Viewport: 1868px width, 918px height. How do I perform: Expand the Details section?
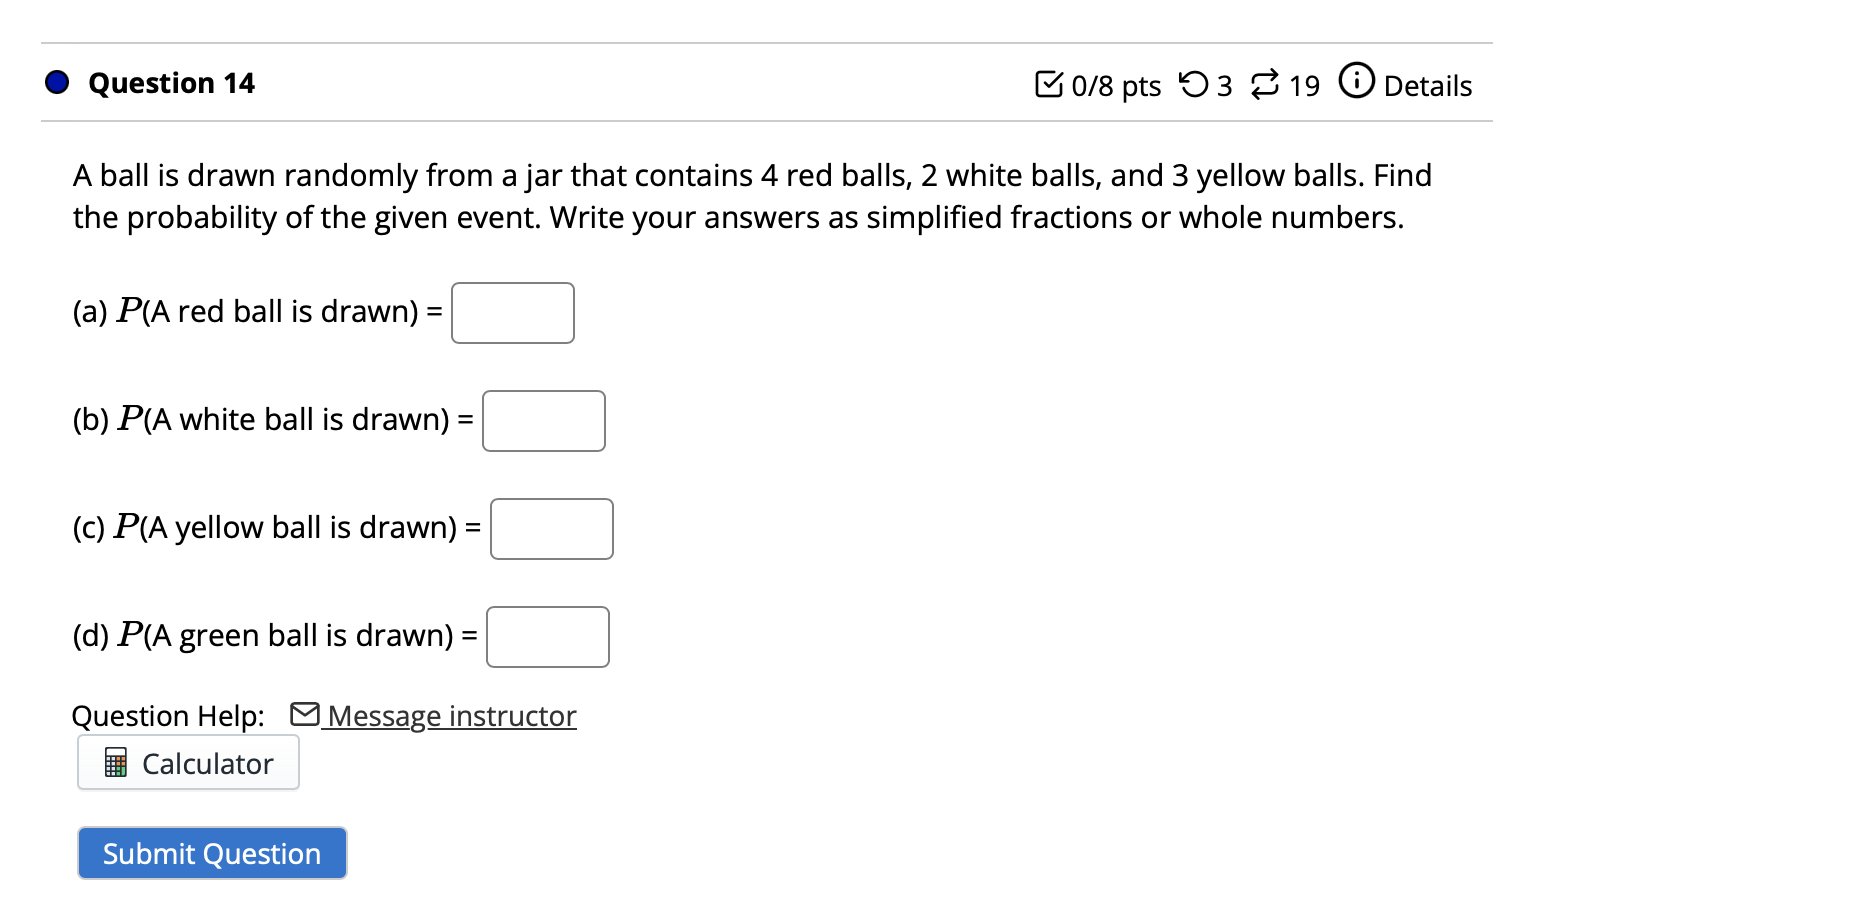point(1427,85)
